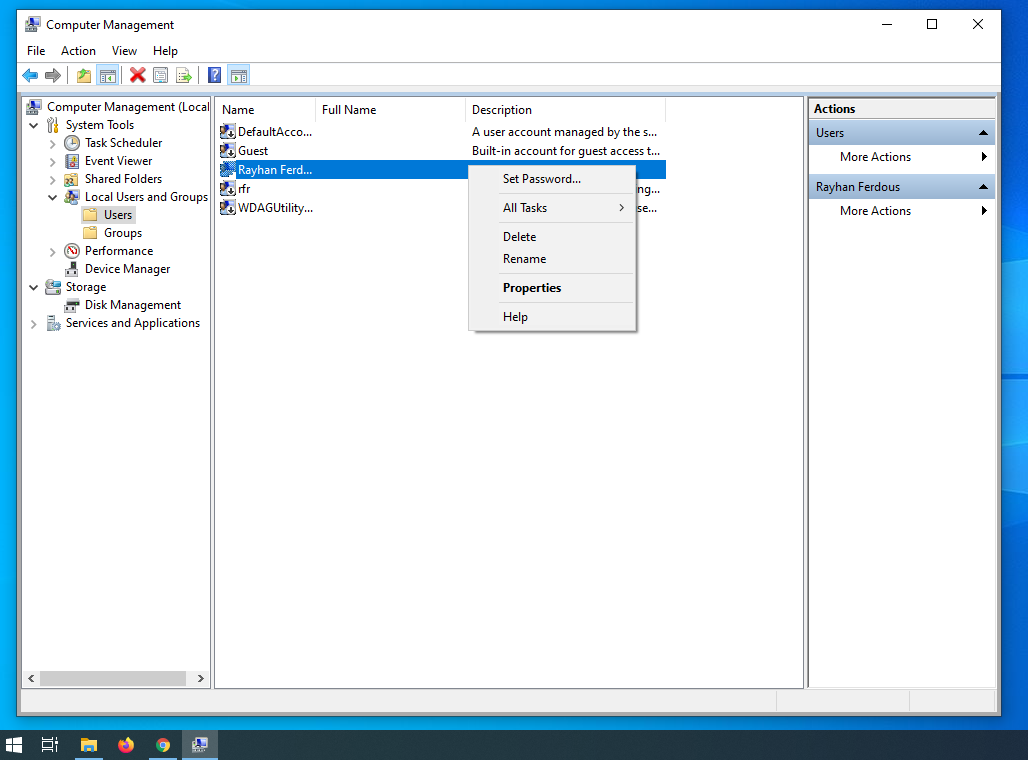Click tree pane scrollbar right arrow
This screenshot has height=760, width=1028.
coord(201,679)
